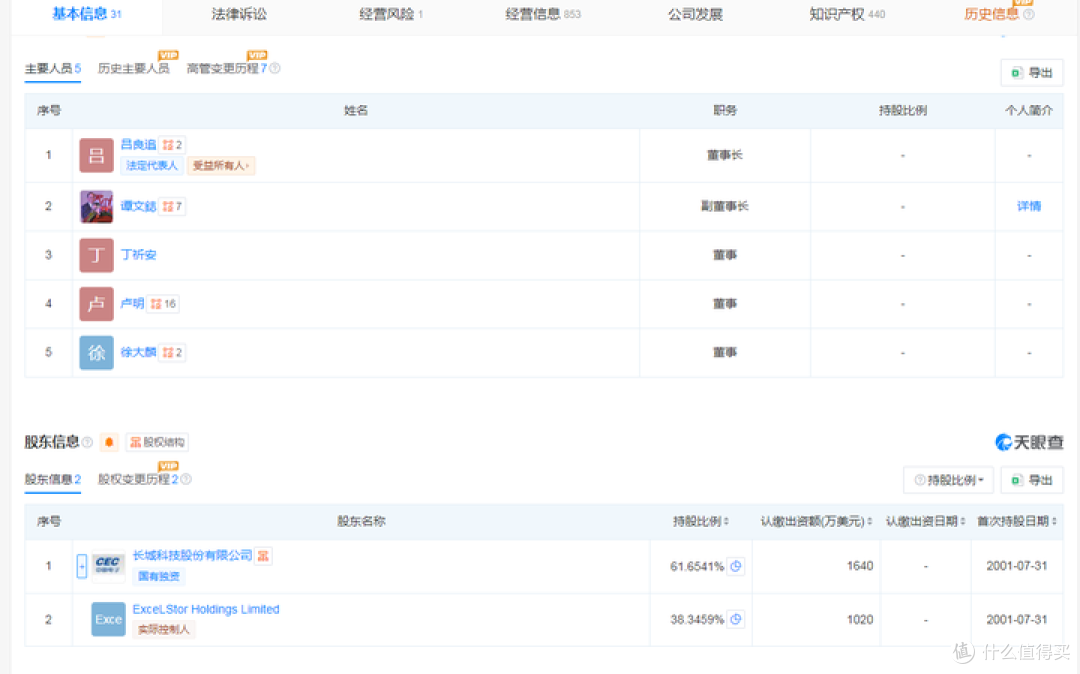
Task: Open the 股权结构 chart button
Action: click(x=157, y=442)
